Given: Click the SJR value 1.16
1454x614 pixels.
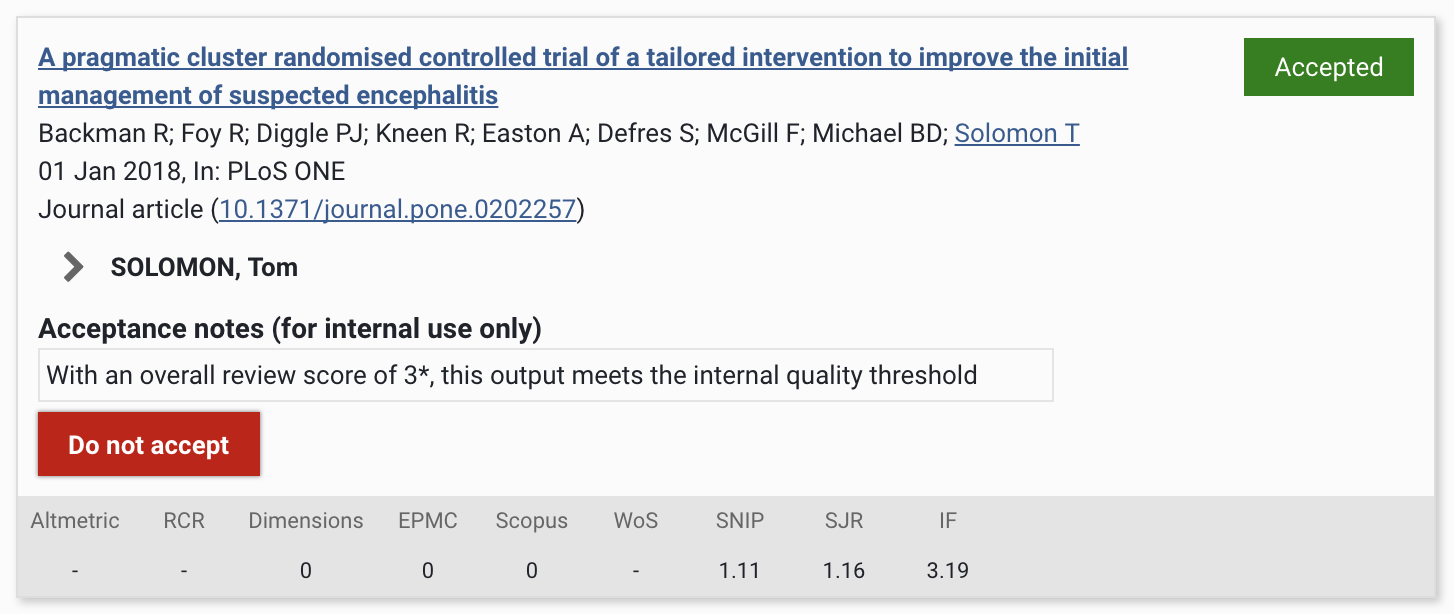Looking at the screenshot, I should pos(844,571).
